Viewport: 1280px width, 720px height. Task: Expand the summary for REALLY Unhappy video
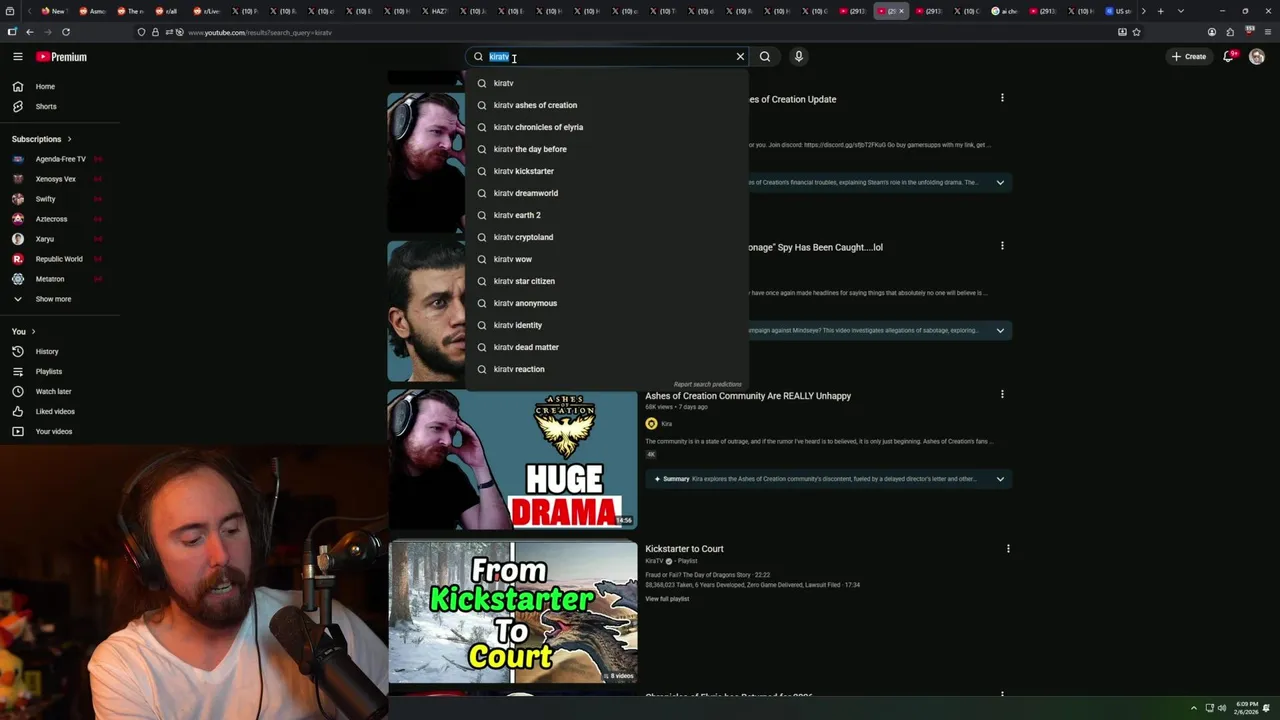click(1000, 479)
